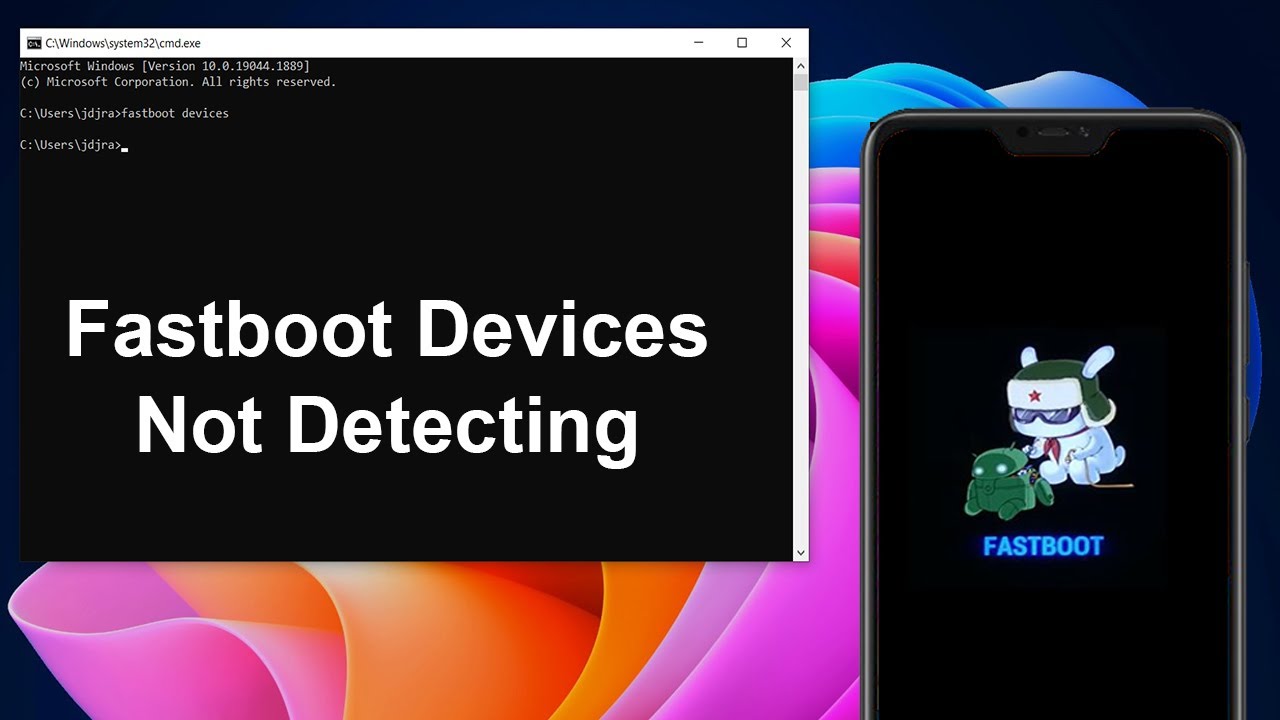The width and height of the screenshot is (1280, 720).
Task: Maximize the Command Prompt window
Action: (x=742, y=43)
